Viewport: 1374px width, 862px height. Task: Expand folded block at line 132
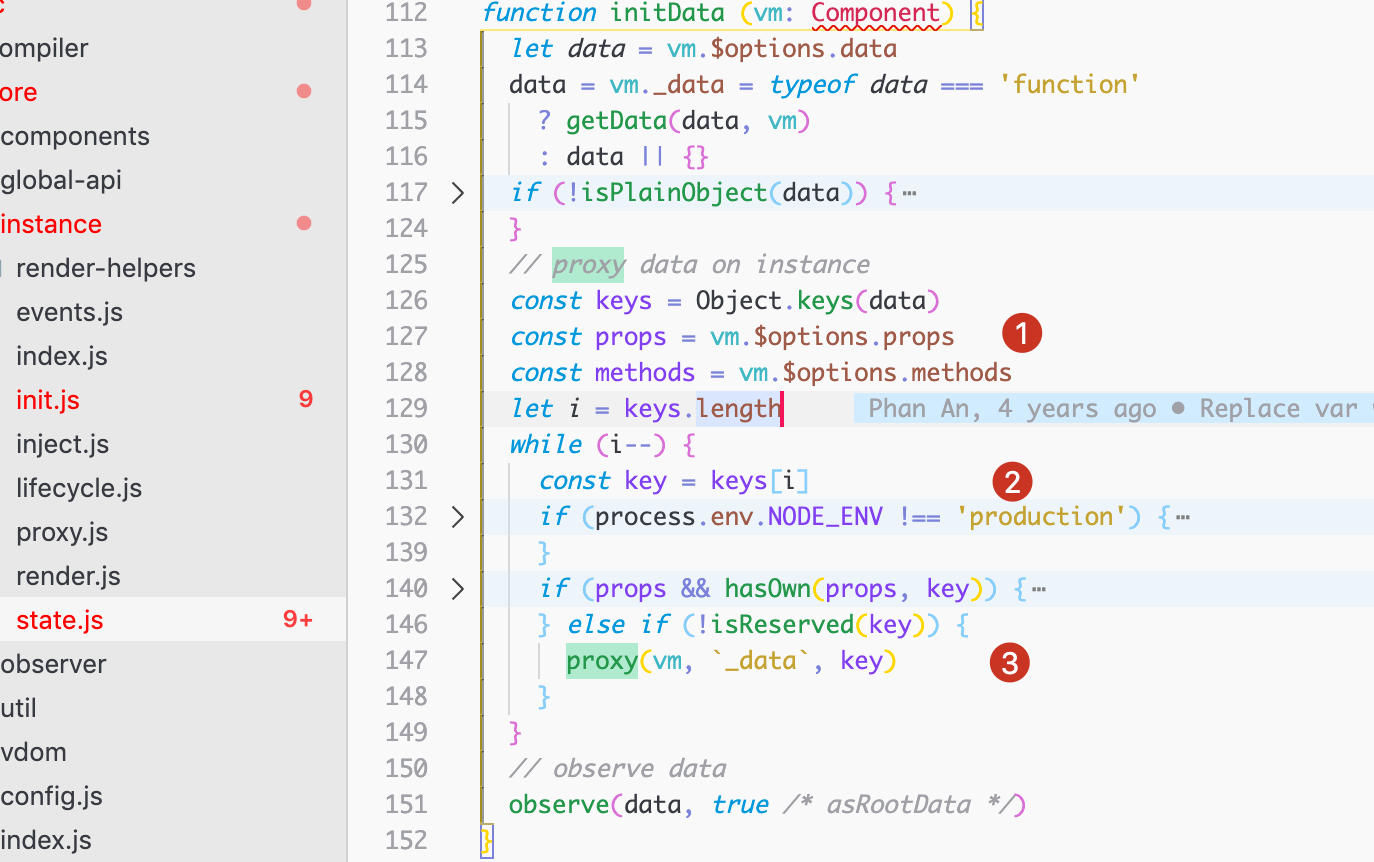[x=458, y=517]
